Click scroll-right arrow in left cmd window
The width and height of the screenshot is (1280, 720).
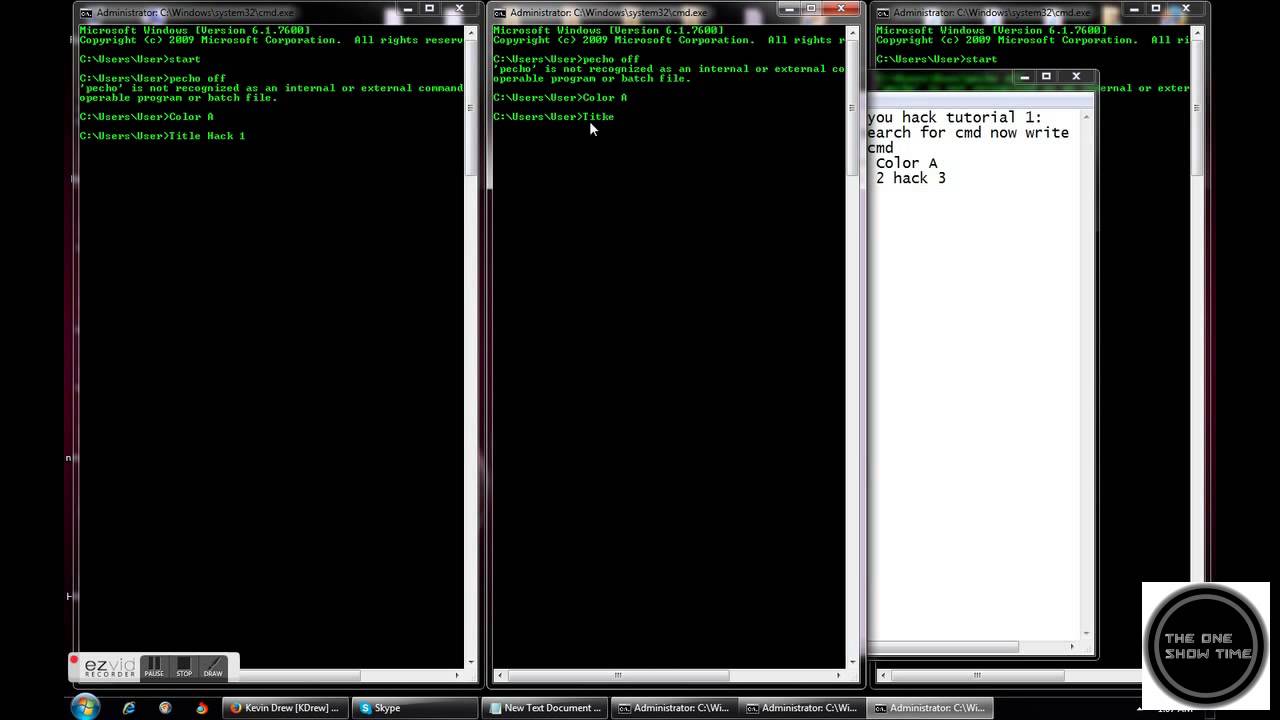[x=459, y=675]
